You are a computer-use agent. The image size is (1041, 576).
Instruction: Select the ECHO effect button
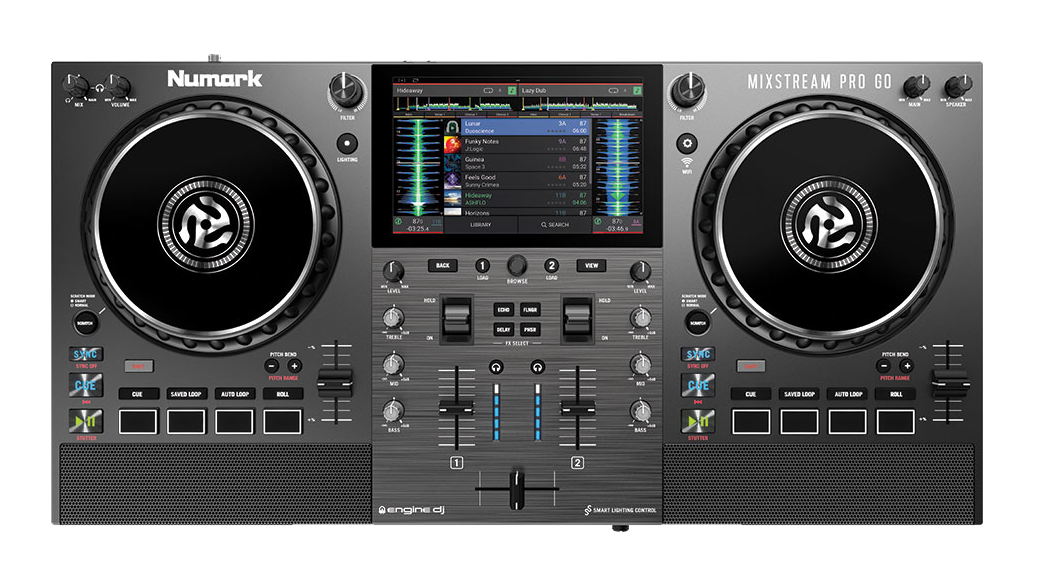click(503, 310)
